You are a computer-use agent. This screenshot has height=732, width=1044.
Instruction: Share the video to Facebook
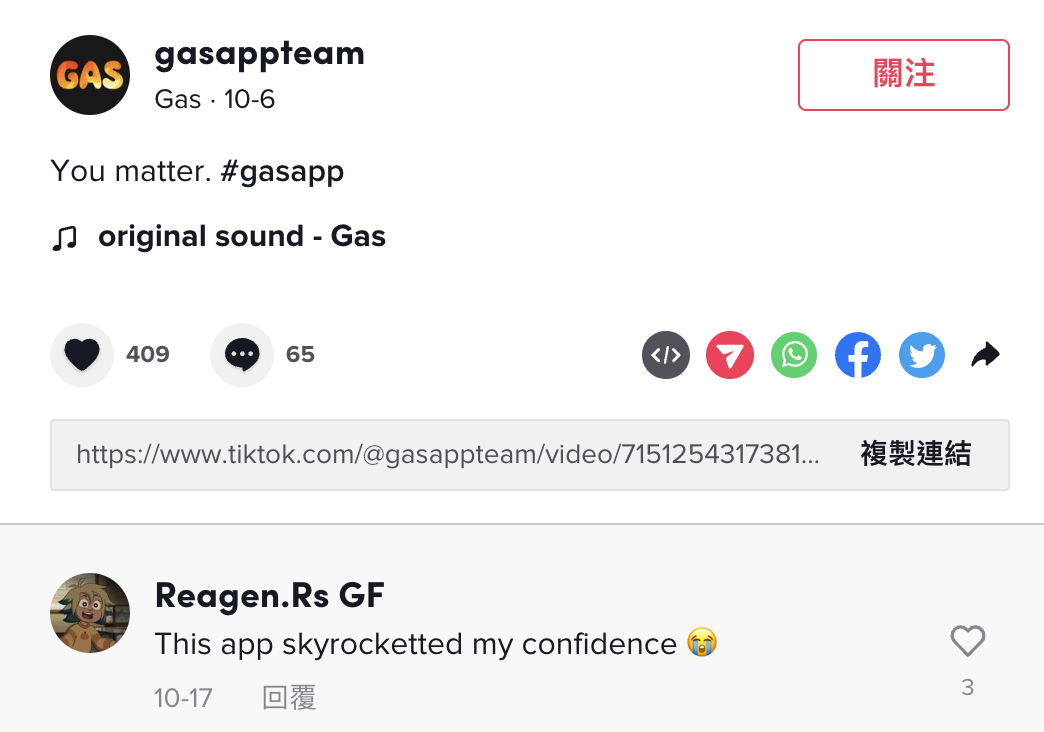click(x=858, y=355)
